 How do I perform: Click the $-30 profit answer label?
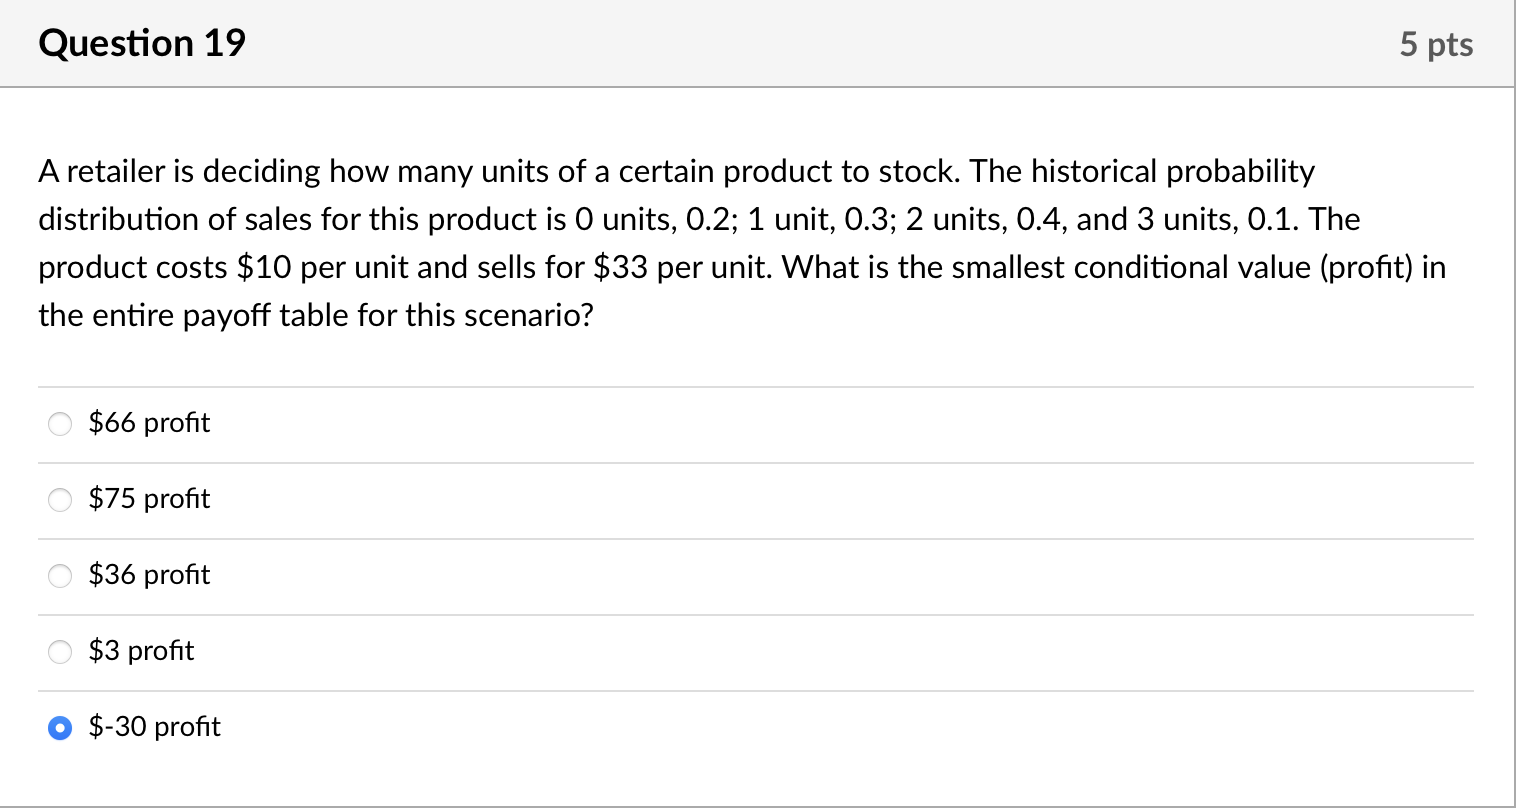tap(154, 729)
